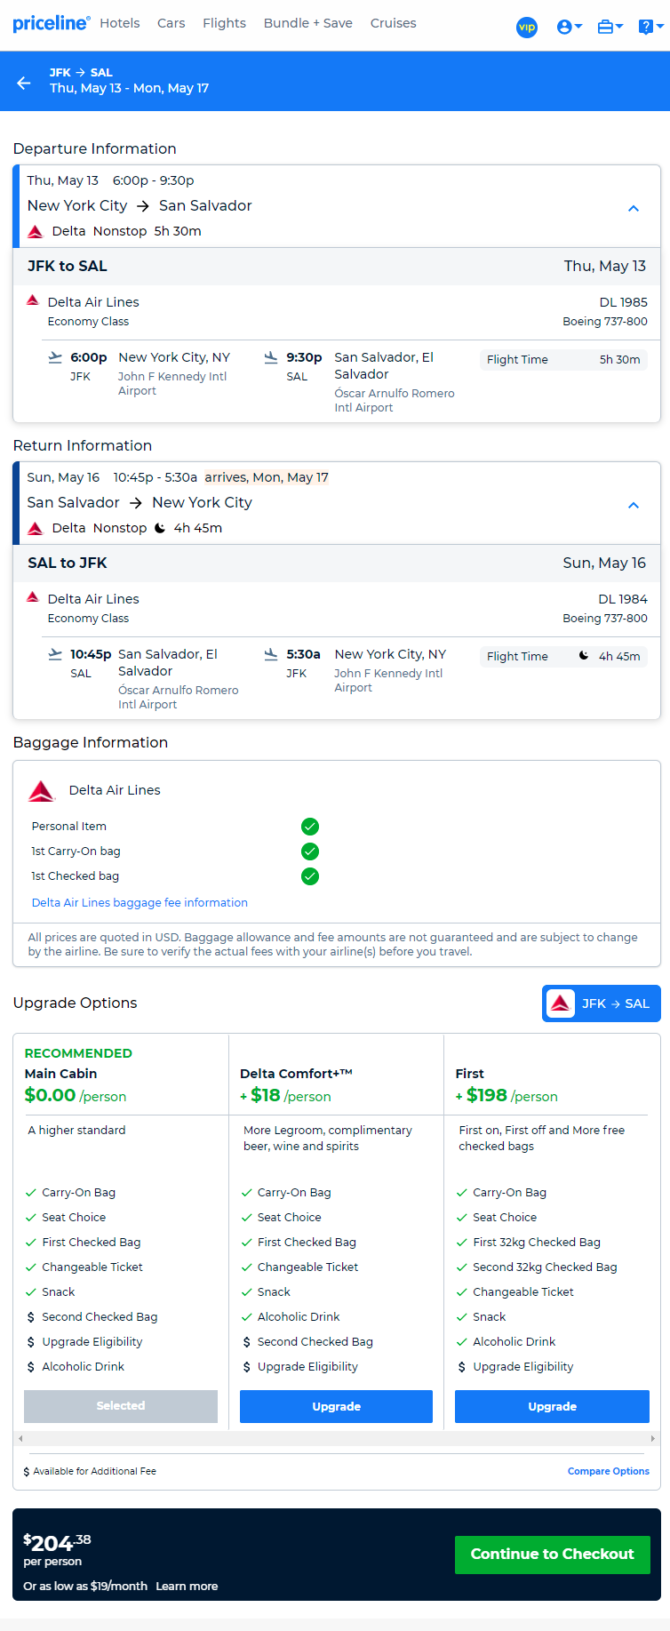This screenshot has width=670, height=1631.
Task: Upgrade to First class
Action: pyautogui.click(x=552, y=1406)
